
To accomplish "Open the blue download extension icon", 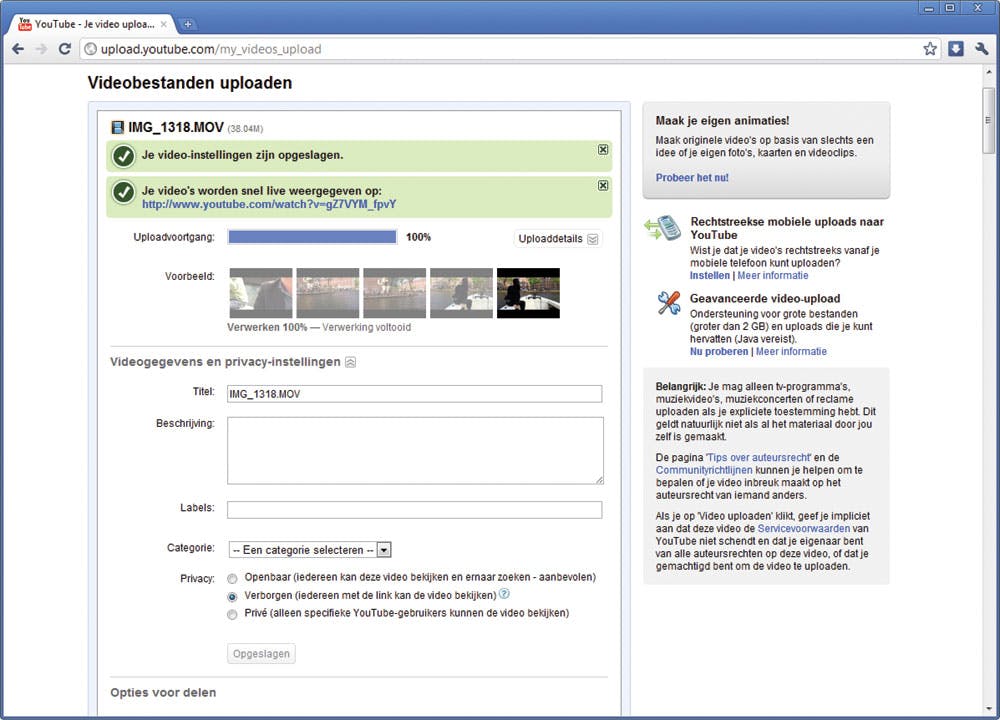I will 955,49.
